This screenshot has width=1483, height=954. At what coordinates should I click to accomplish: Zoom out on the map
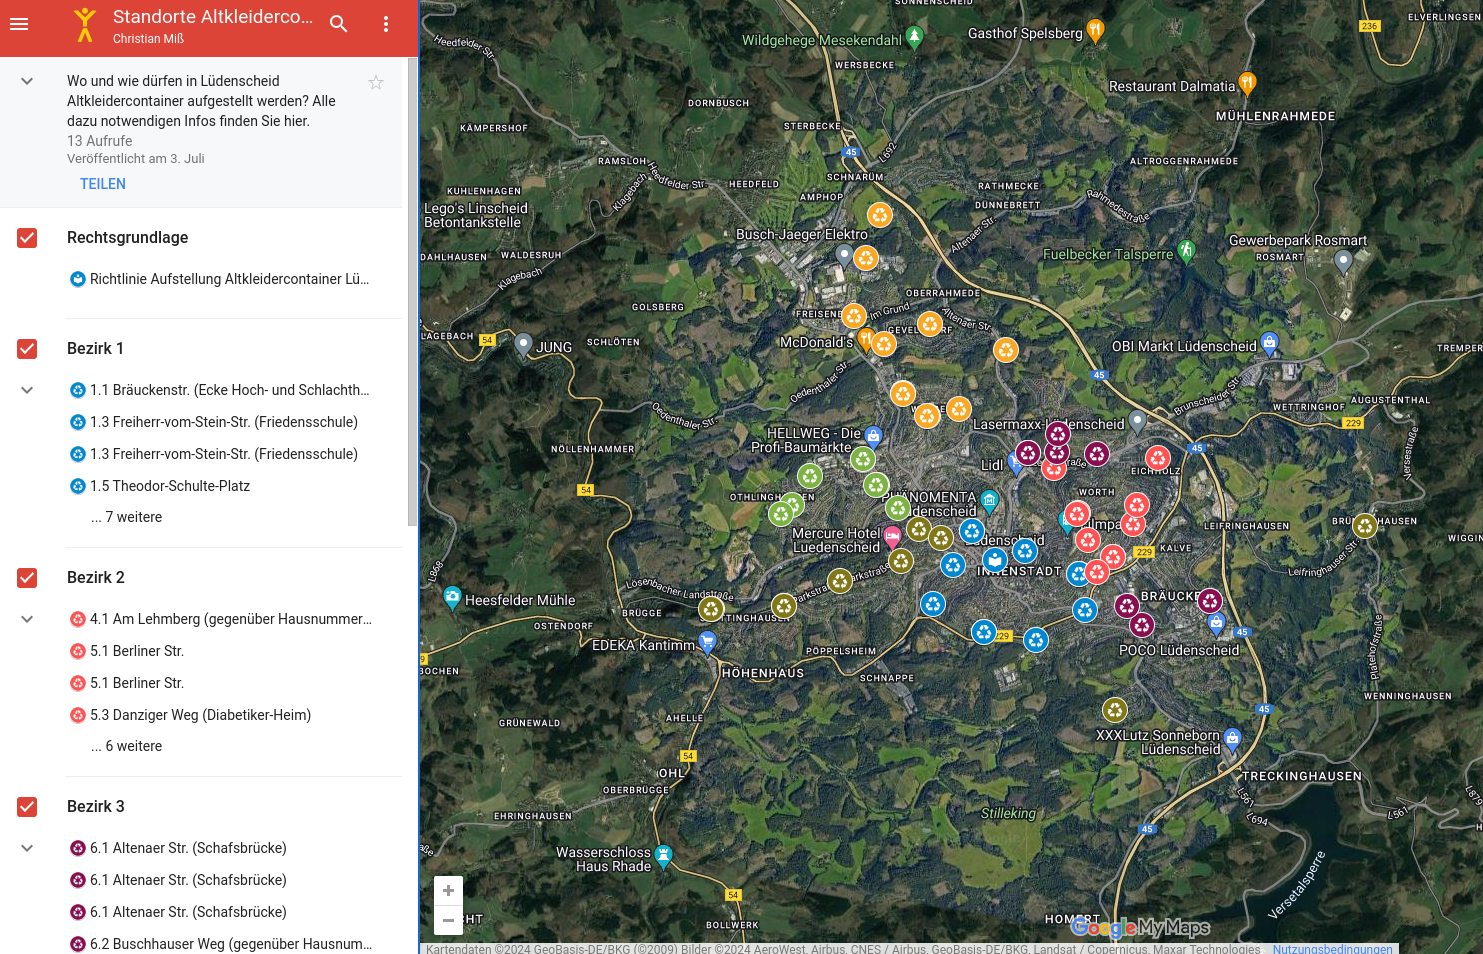click(448, 920)
